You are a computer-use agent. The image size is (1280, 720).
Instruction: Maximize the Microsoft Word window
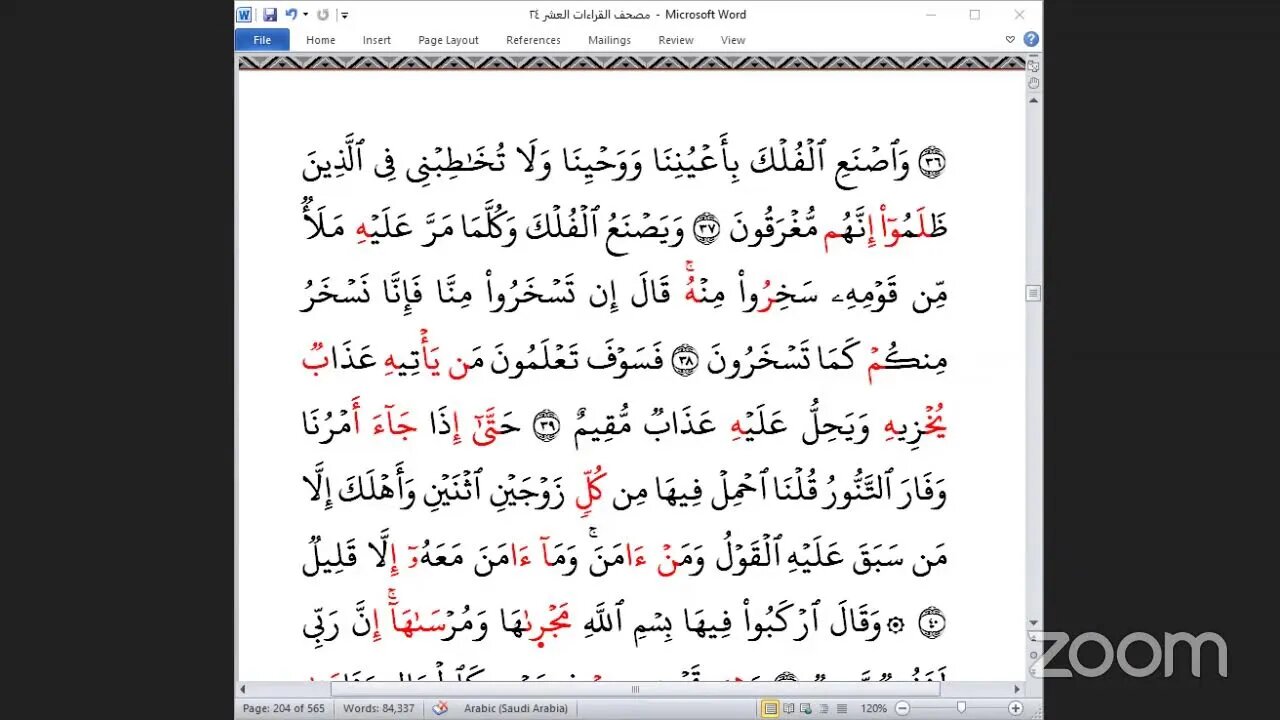click(975, 15)
